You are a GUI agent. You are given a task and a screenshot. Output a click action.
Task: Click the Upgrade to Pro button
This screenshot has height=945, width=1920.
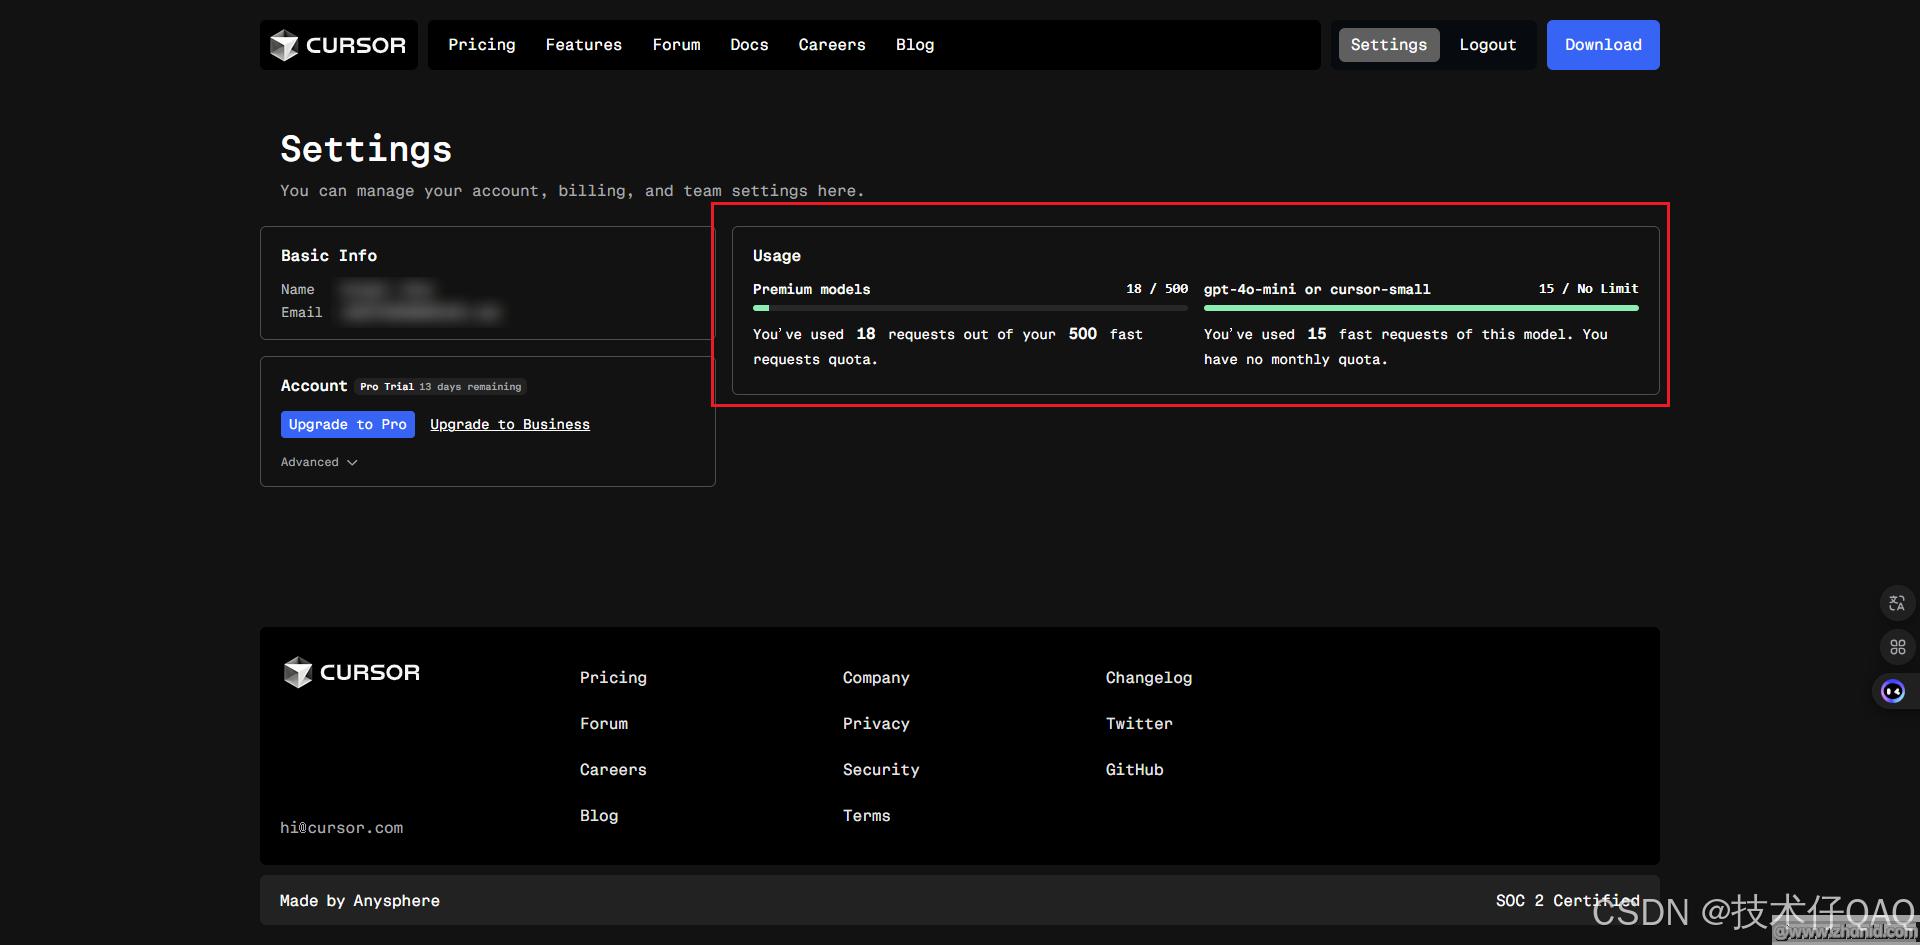coord(347,424)
